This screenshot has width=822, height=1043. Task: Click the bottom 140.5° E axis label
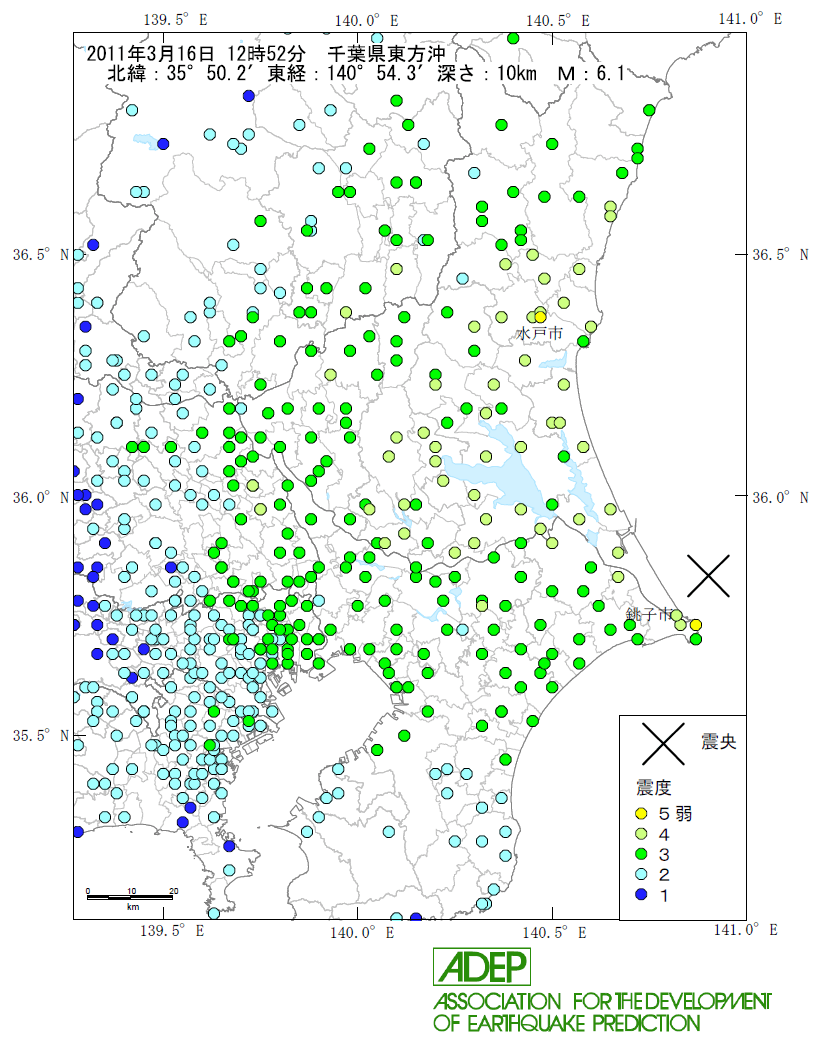pos(554,933)
